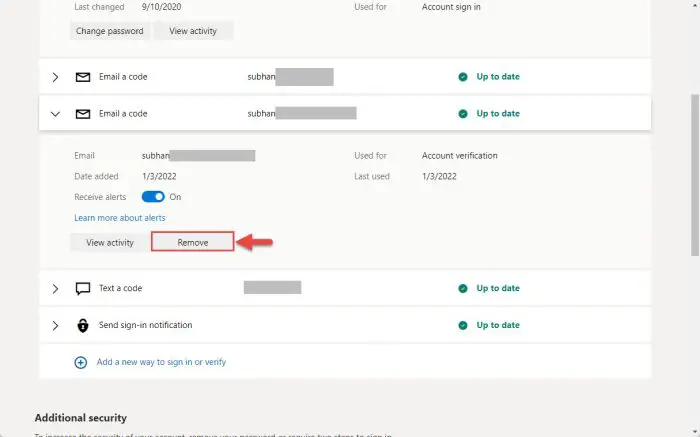Image resolution: width=700 pixels, height=437 pixels.
Task: Click the Date added value 1/3/2022
Action: [x=159, y=176]
